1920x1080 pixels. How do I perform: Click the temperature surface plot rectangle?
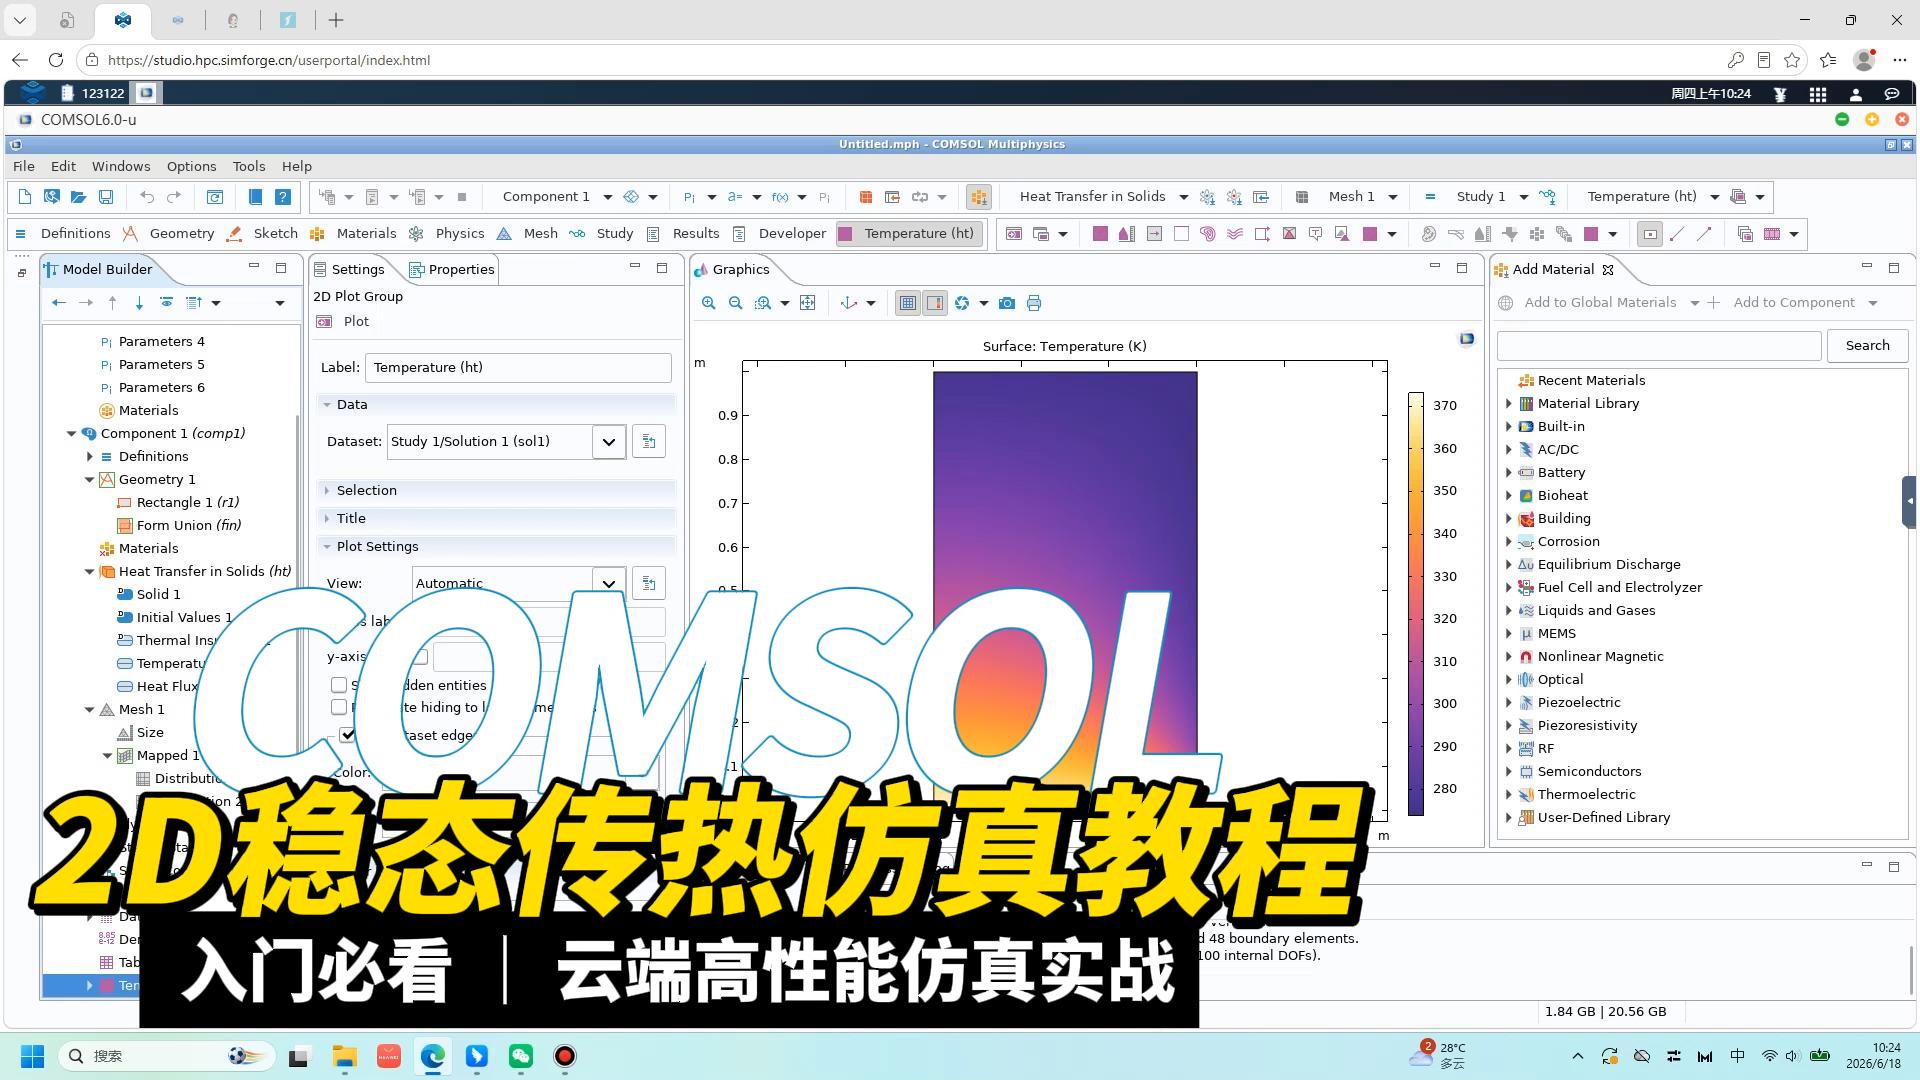tap(1065, 594)
